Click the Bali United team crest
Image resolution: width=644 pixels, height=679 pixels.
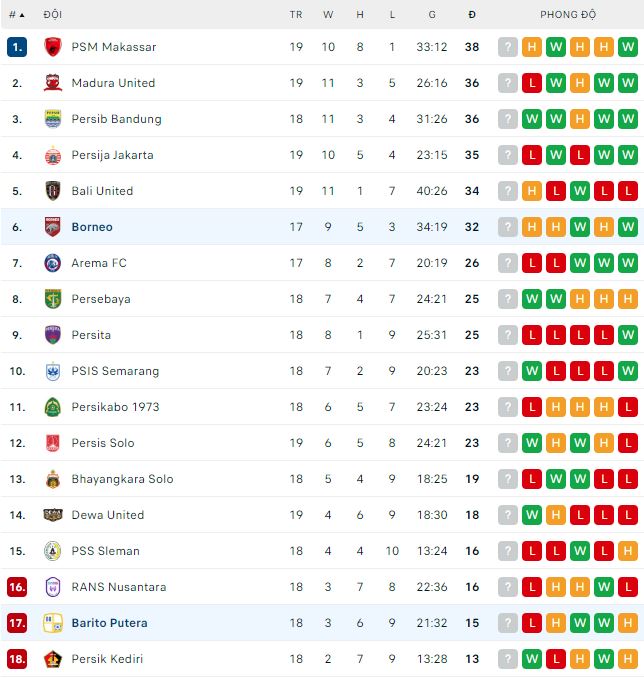53,191
